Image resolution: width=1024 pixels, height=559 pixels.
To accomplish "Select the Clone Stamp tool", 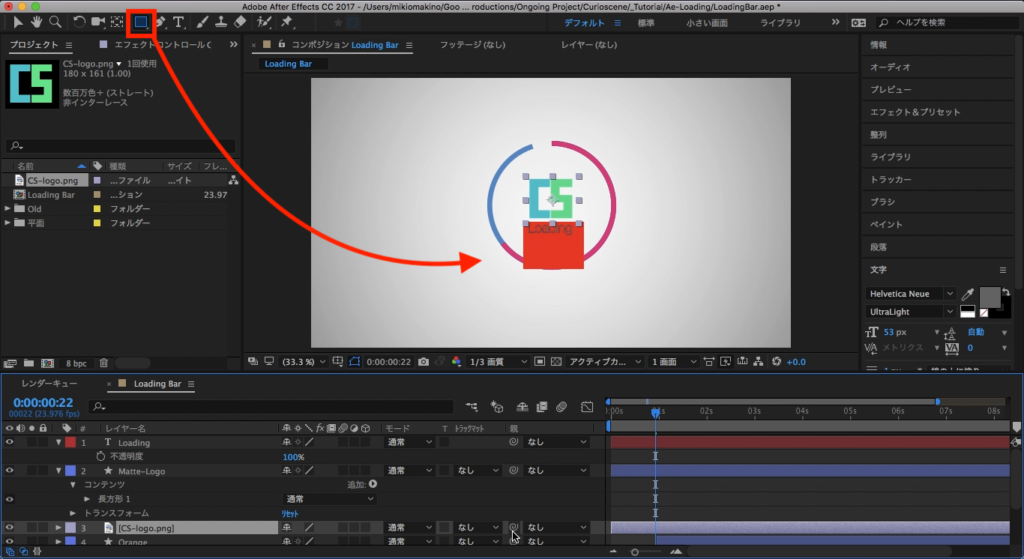I will click(221, 21).
